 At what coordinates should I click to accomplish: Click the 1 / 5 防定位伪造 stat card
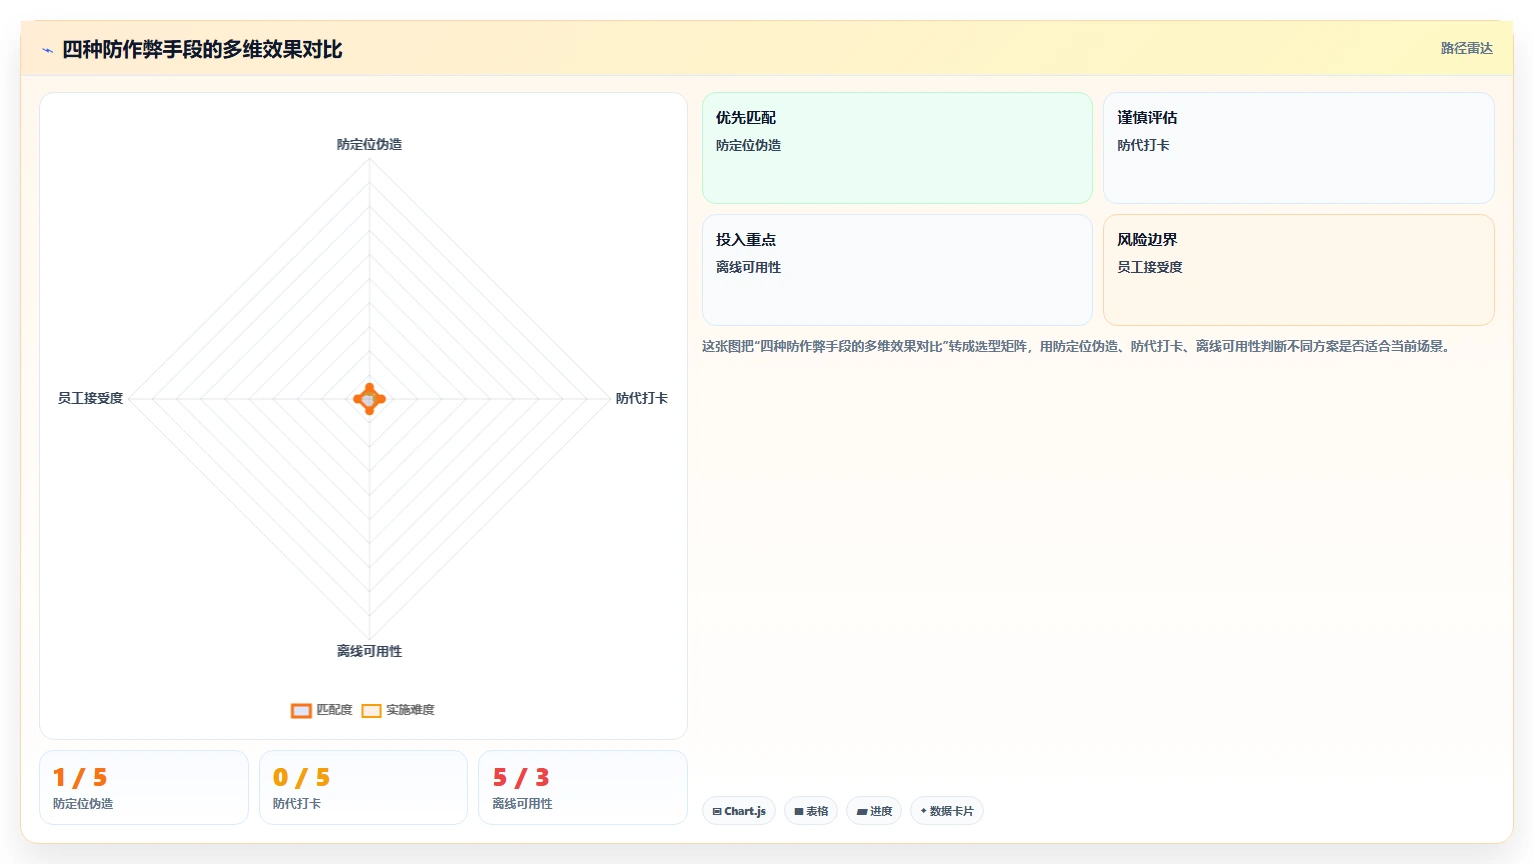pos(144,788)
